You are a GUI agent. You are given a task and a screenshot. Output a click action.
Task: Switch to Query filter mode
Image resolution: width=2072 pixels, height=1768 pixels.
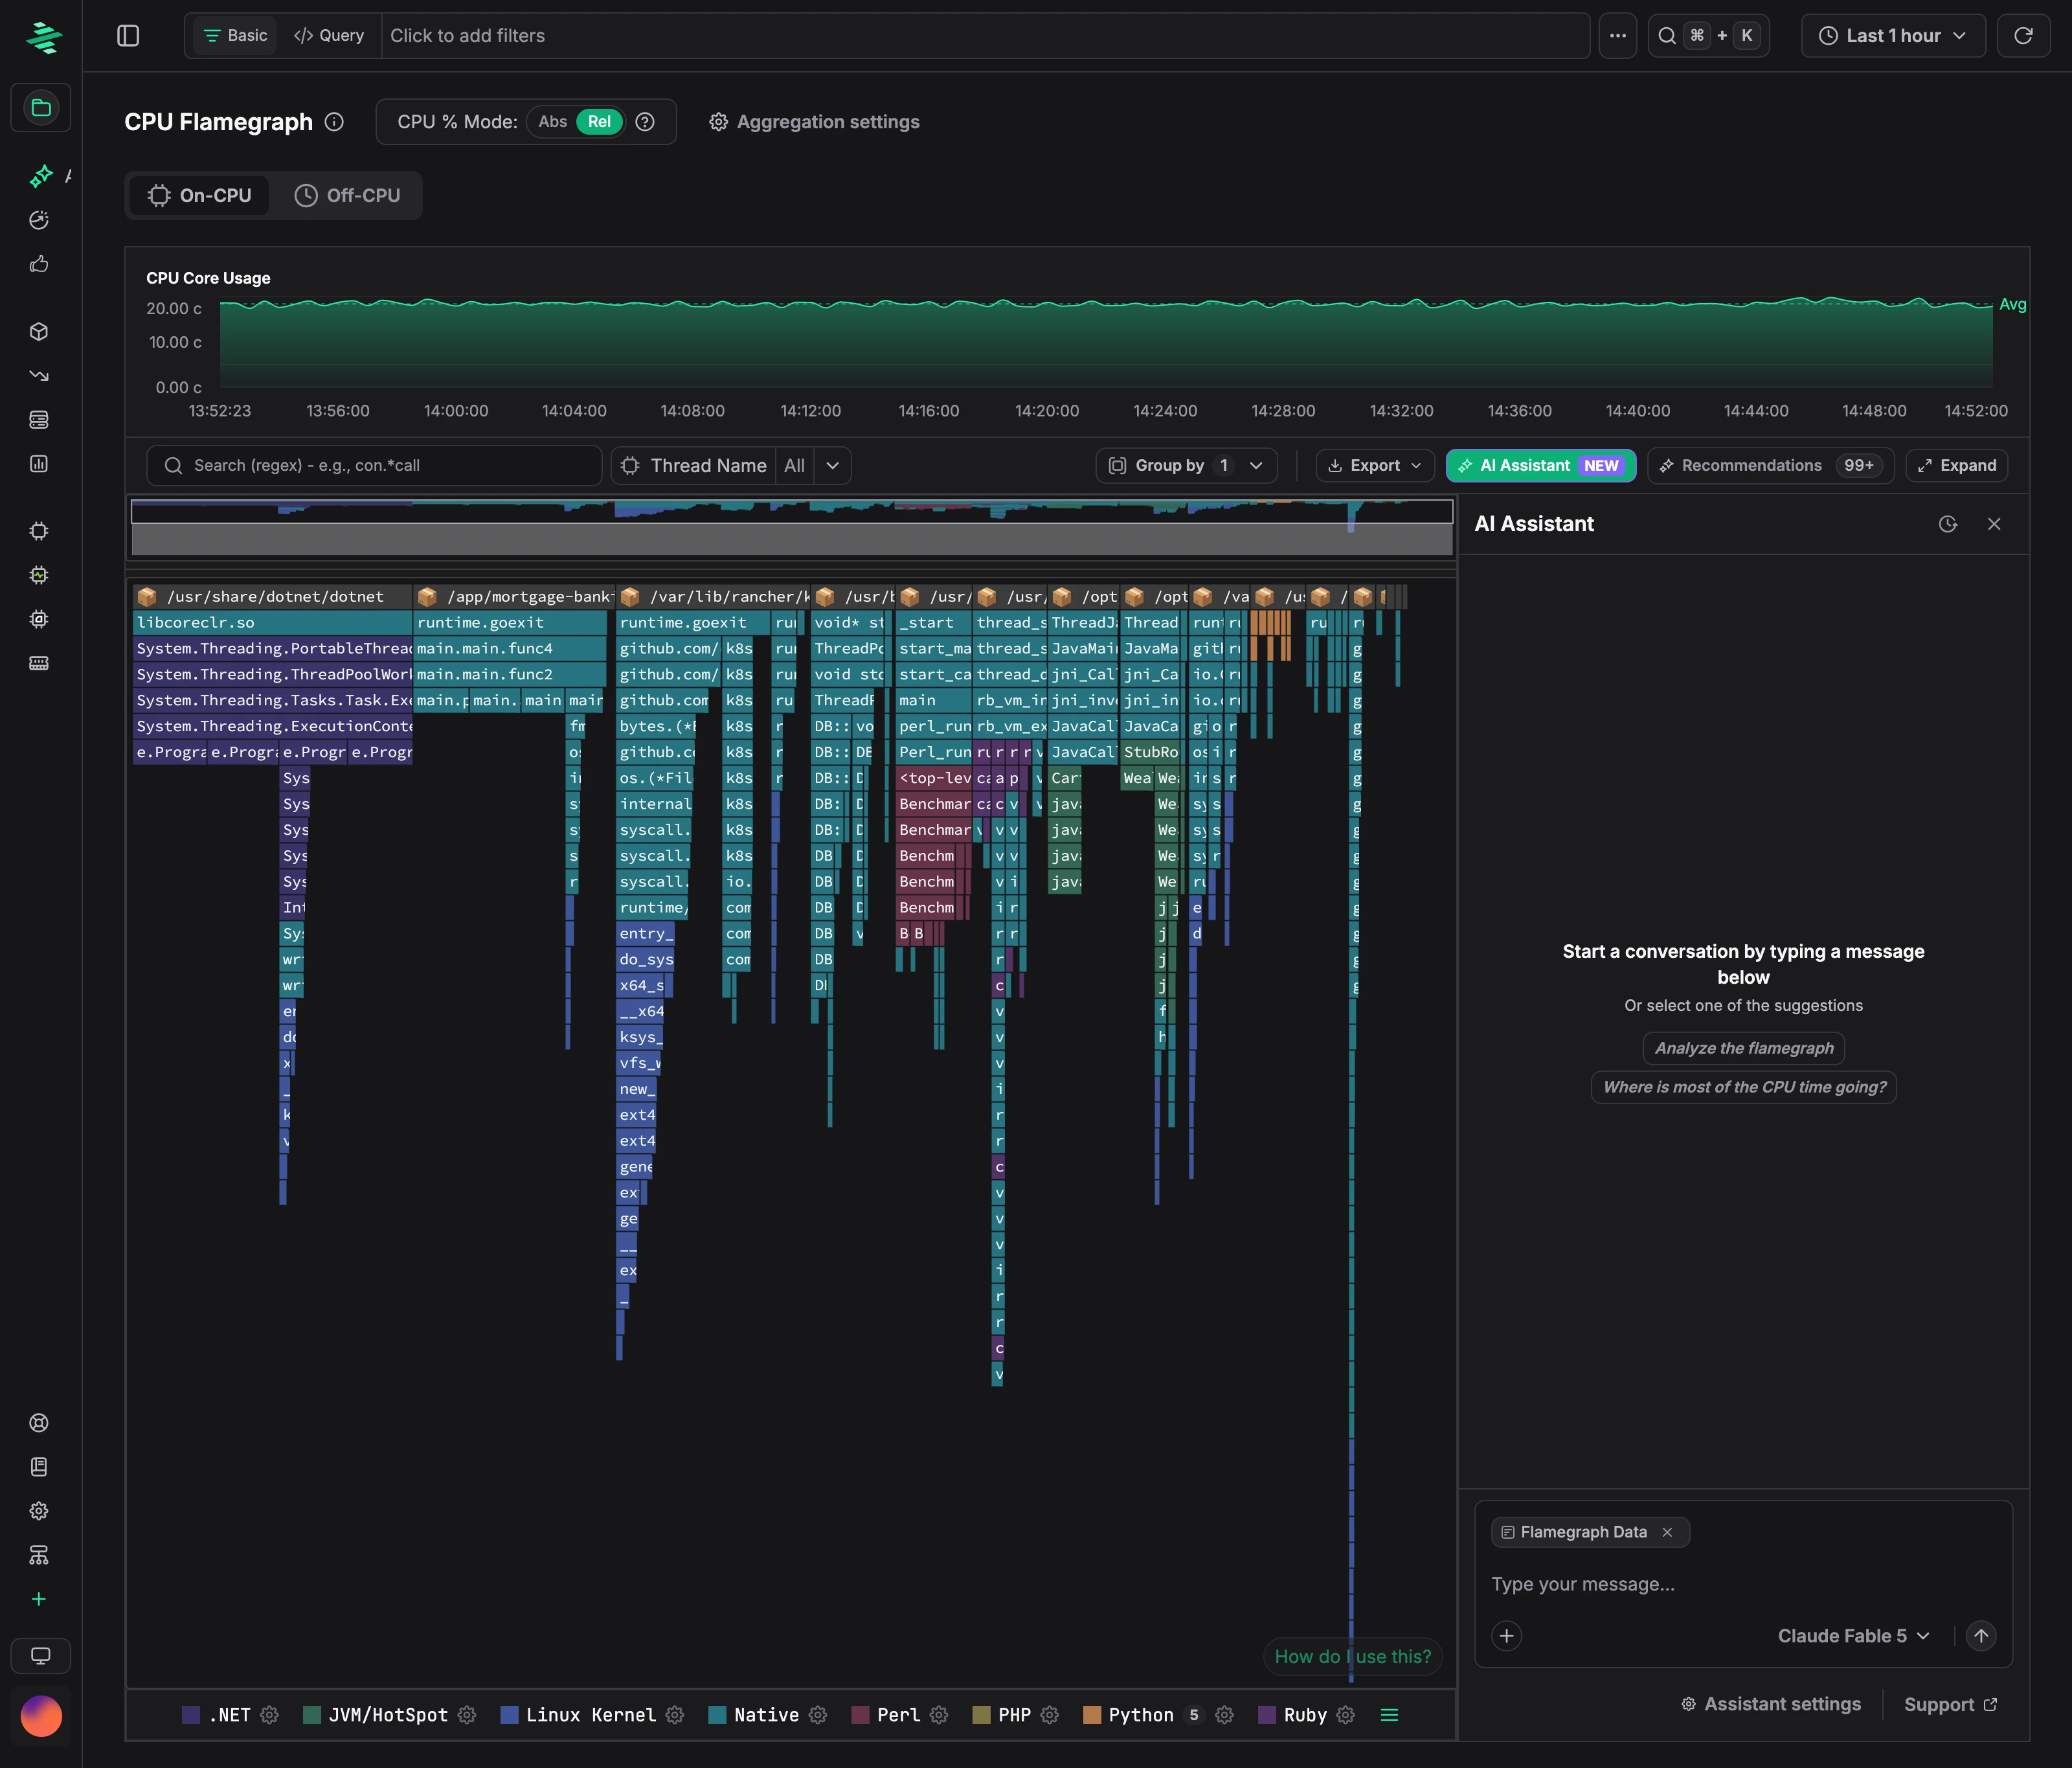(x=329, y=36)
